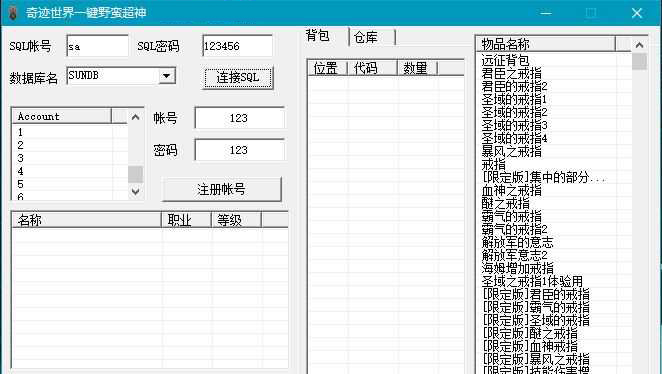Select item 解放军意志2
Image resolution: width=662 pixels, height=374 pixels.
coord(514,255)
